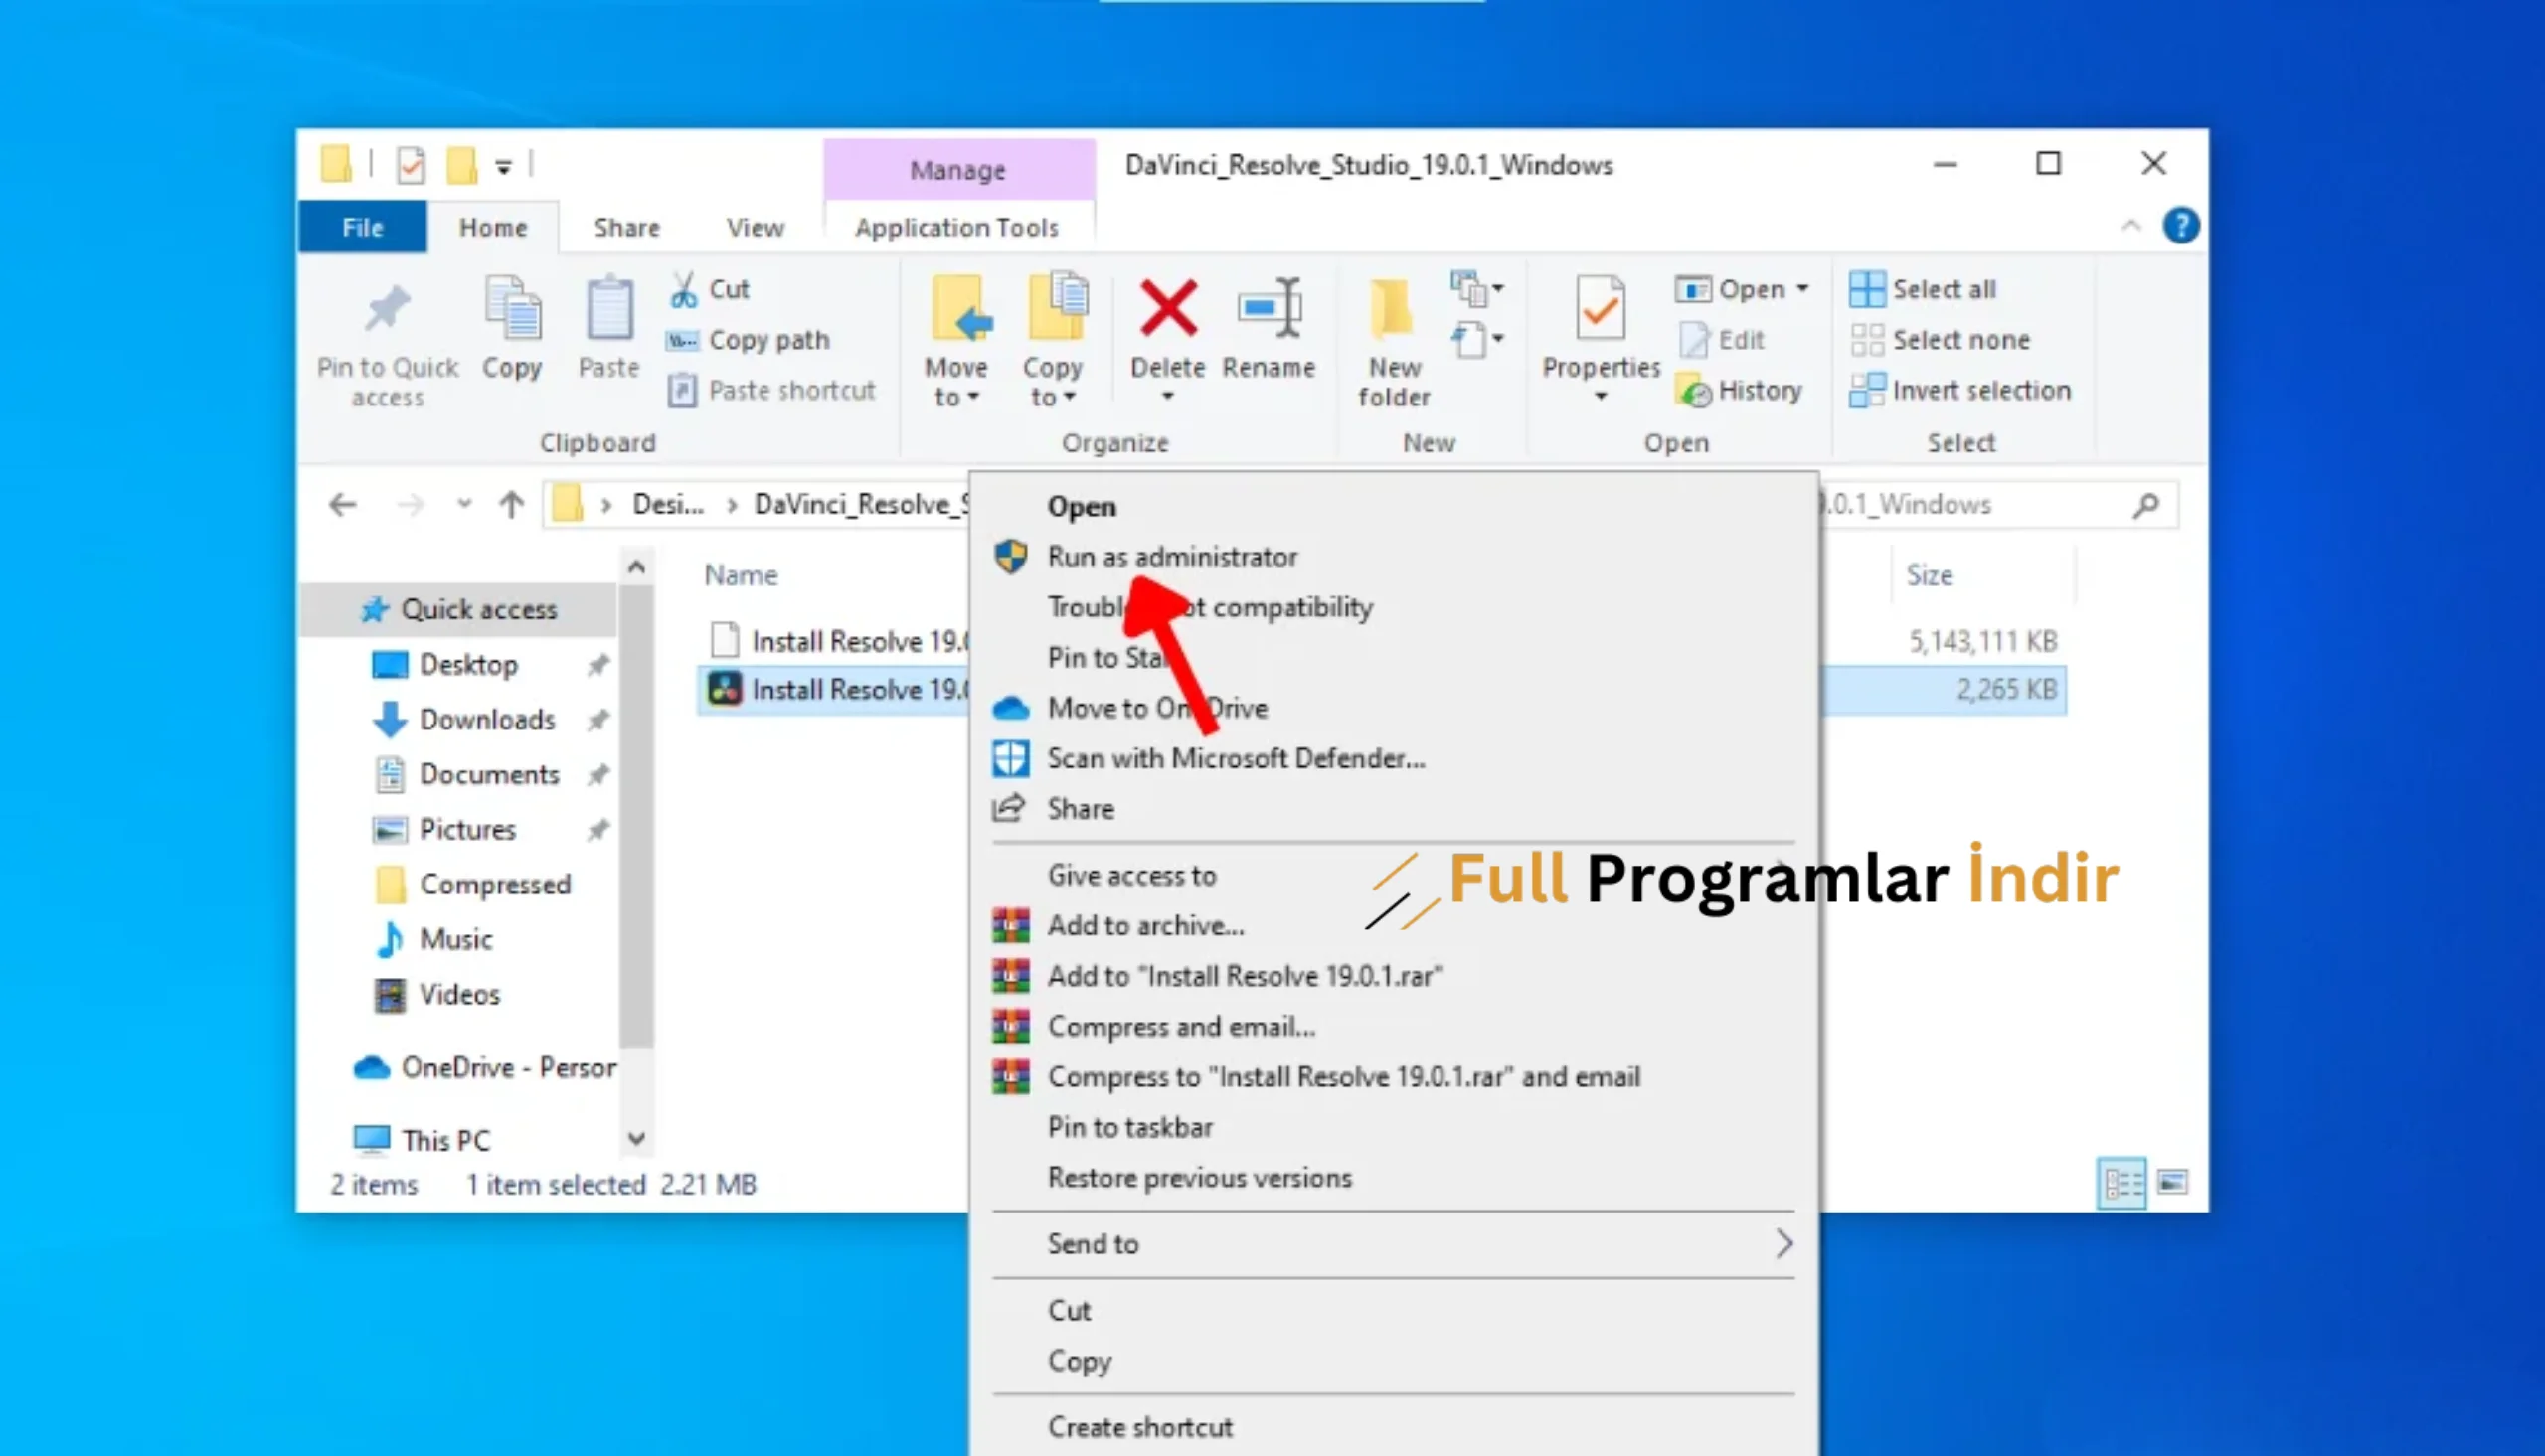Screen dimensions: 2545x1456
Task: Click Select all in the ribbon
Action: point(1922,289)
